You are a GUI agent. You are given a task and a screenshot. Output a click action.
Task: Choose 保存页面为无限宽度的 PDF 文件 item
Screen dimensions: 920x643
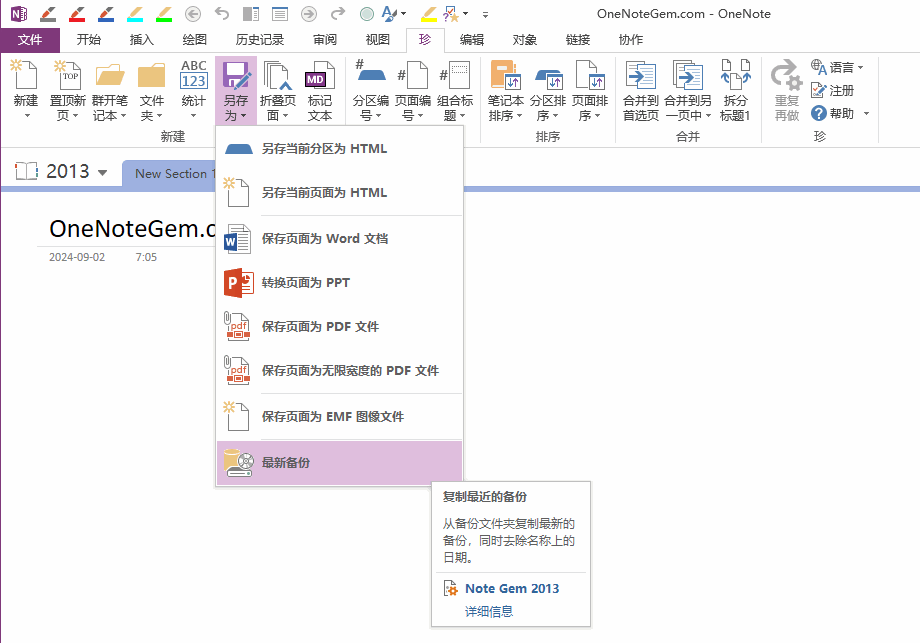pyautogui.click(x=340, y=371)
